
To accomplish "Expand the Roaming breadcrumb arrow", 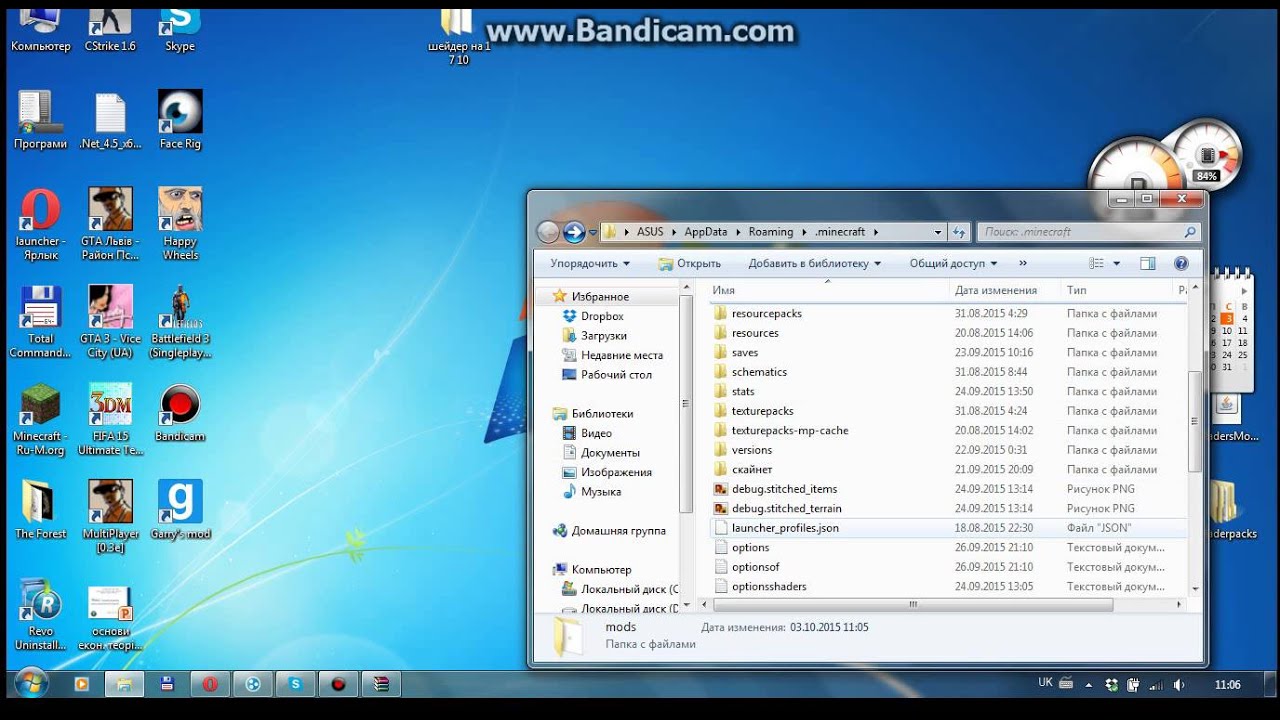I will 805,232.
